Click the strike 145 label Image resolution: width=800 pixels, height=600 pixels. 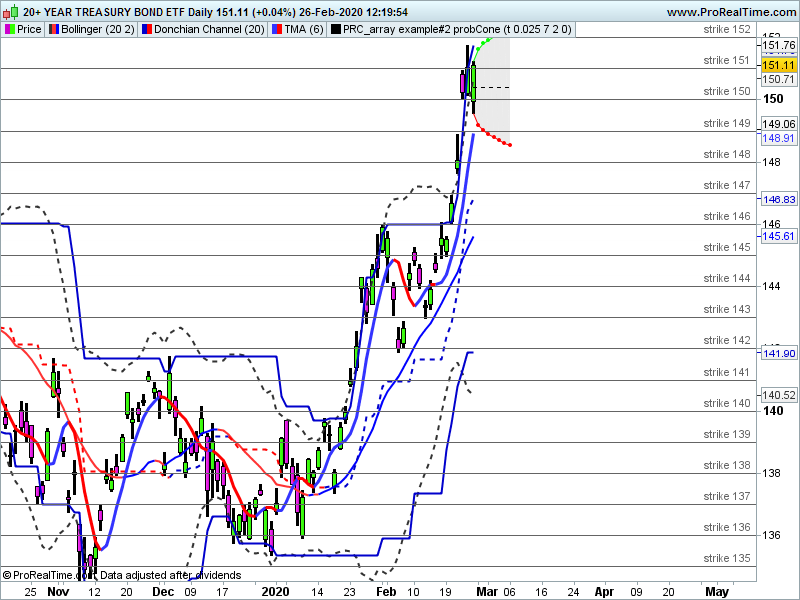click(x=727, y=247)
